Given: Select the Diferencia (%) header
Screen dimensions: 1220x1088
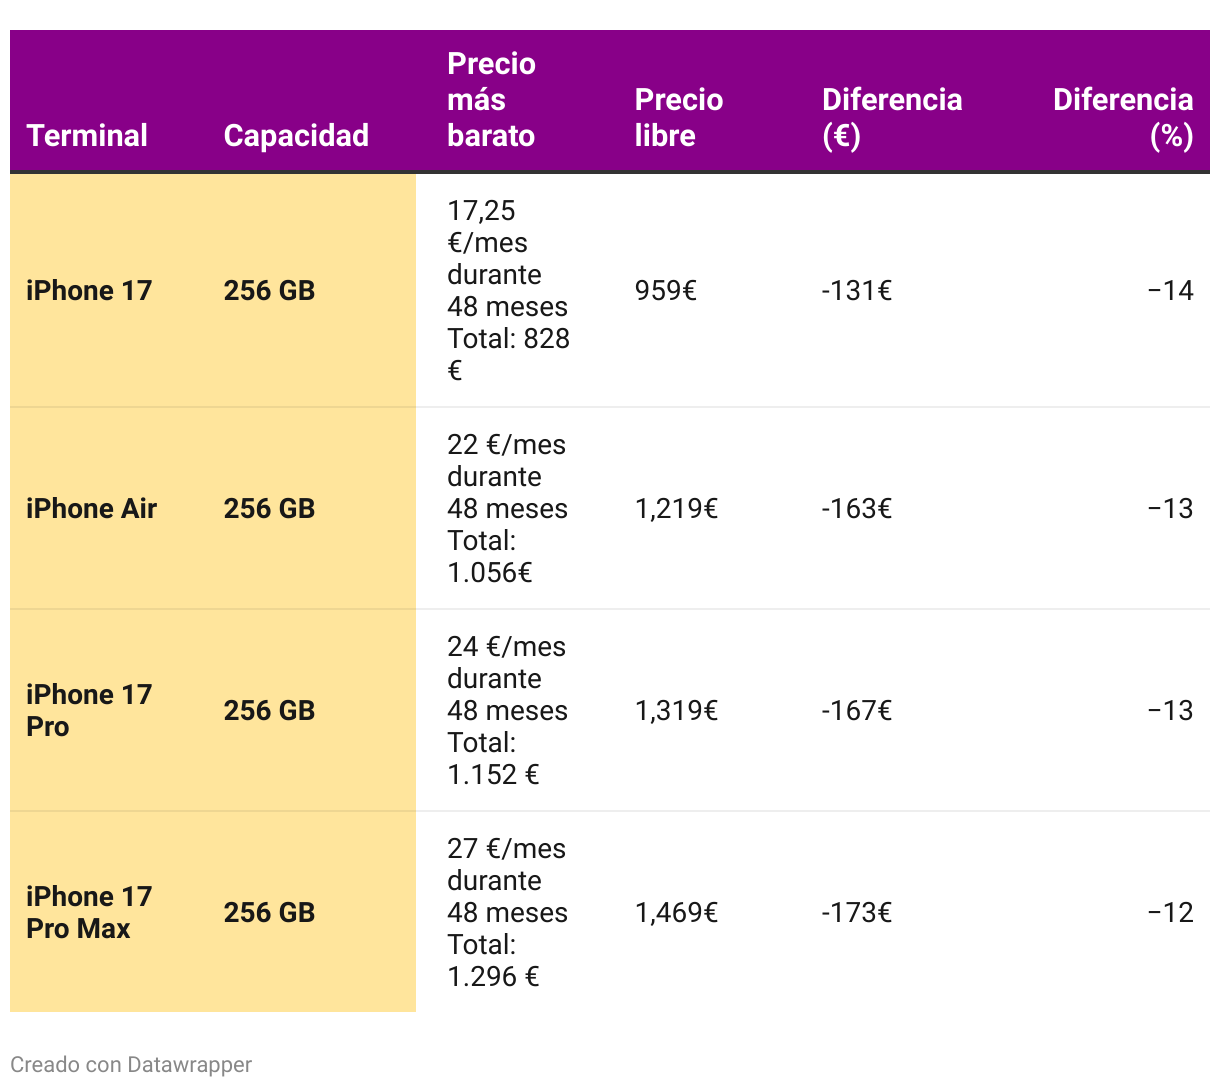Looking at the screenshot, I should pos(1123,117).
